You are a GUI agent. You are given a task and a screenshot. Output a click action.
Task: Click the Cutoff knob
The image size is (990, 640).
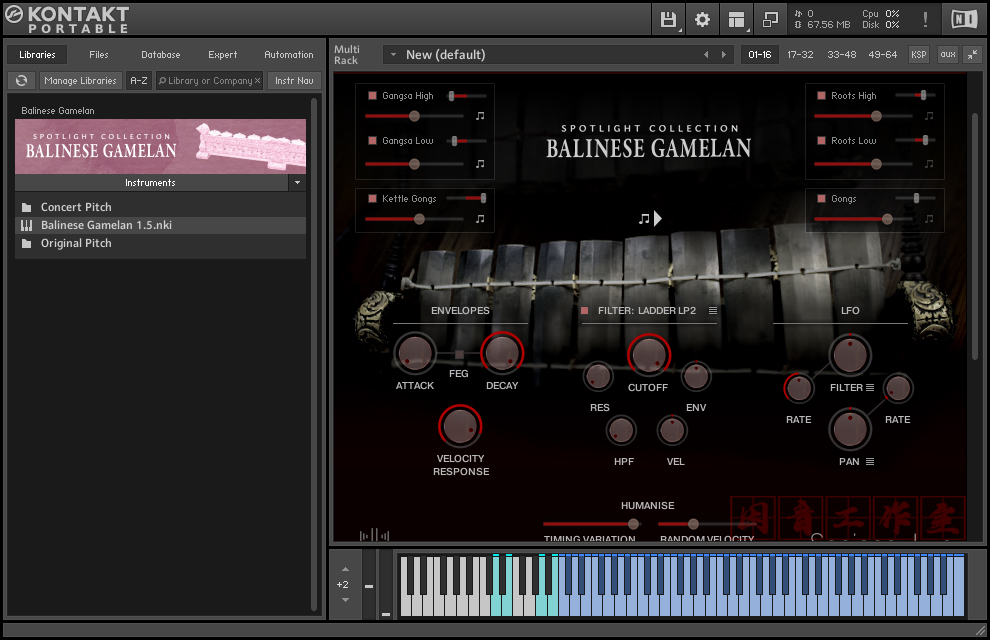tap(648, 355)
